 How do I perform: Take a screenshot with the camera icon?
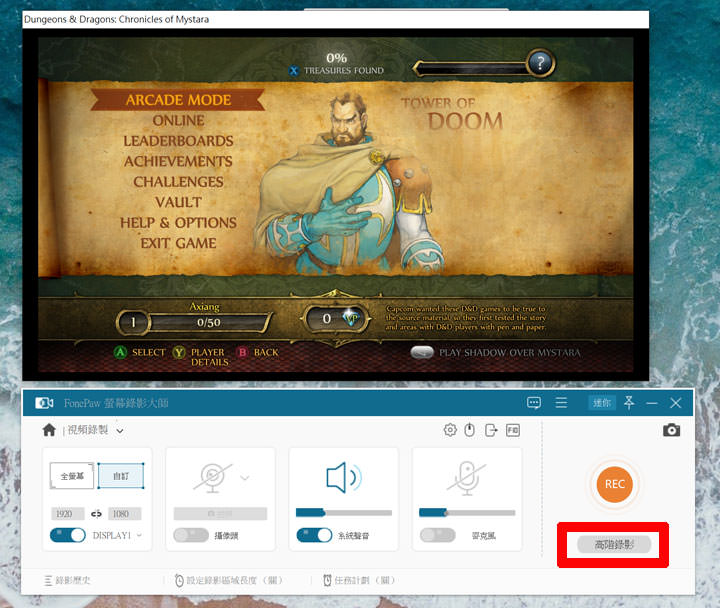coord(671,430)
